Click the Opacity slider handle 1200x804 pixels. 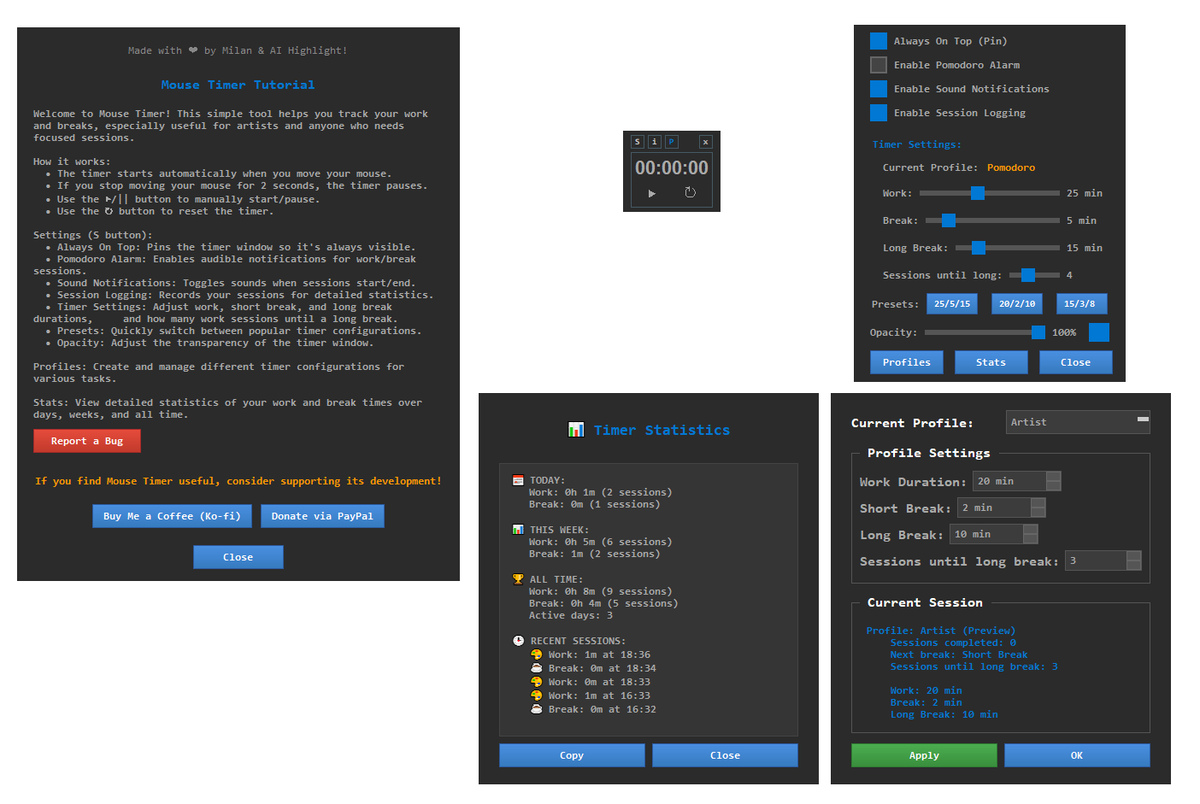click(1038, 332)
